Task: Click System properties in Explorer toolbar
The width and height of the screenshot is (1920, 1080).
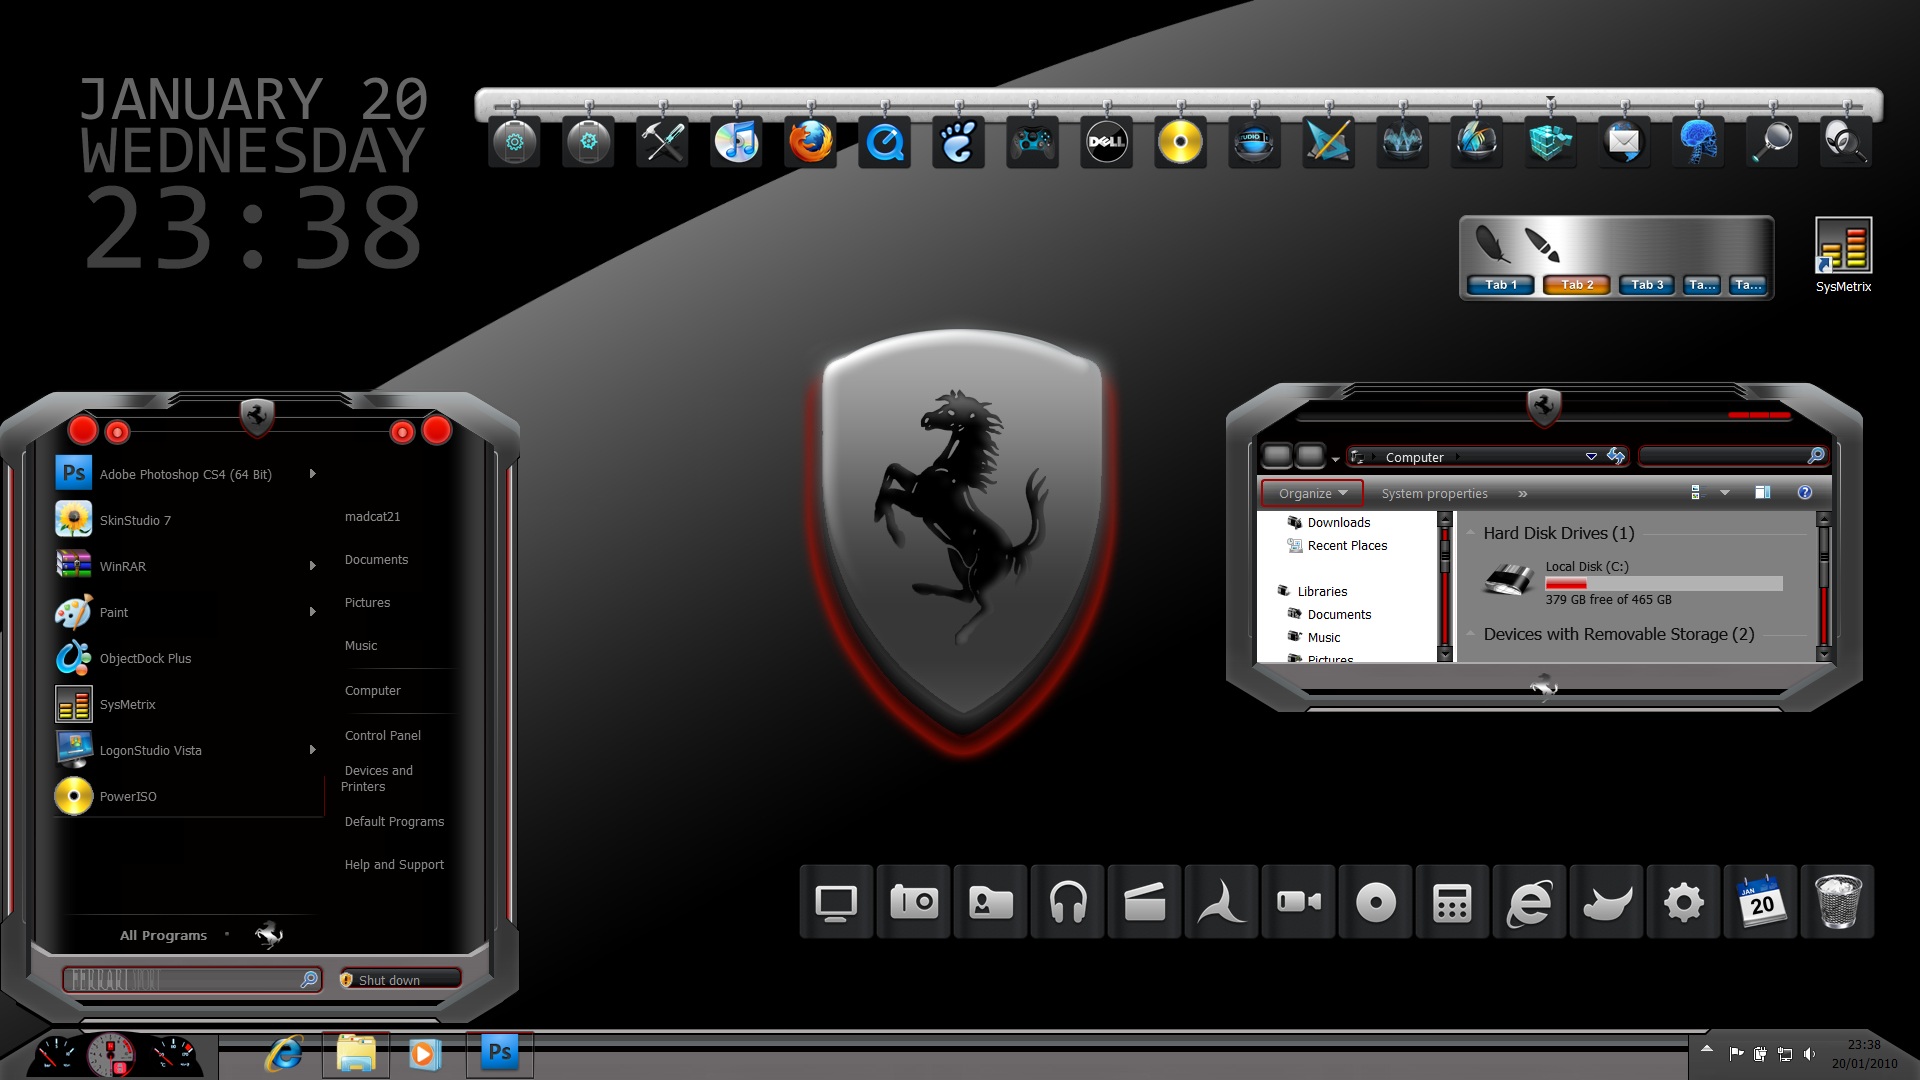Action: [x=1434, y=493]
